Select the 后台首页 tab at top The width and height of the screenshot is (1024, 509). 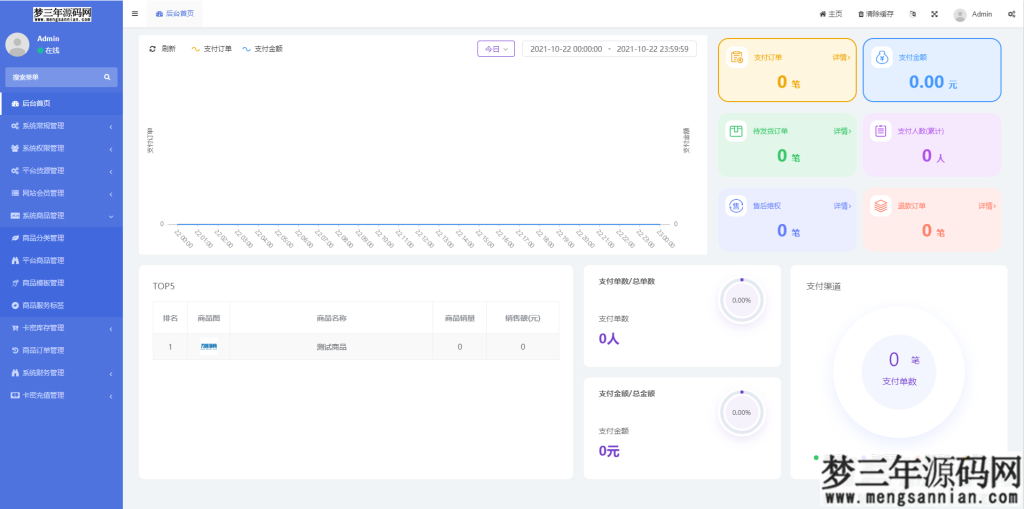pyautogui.click(x=175, y=14)
